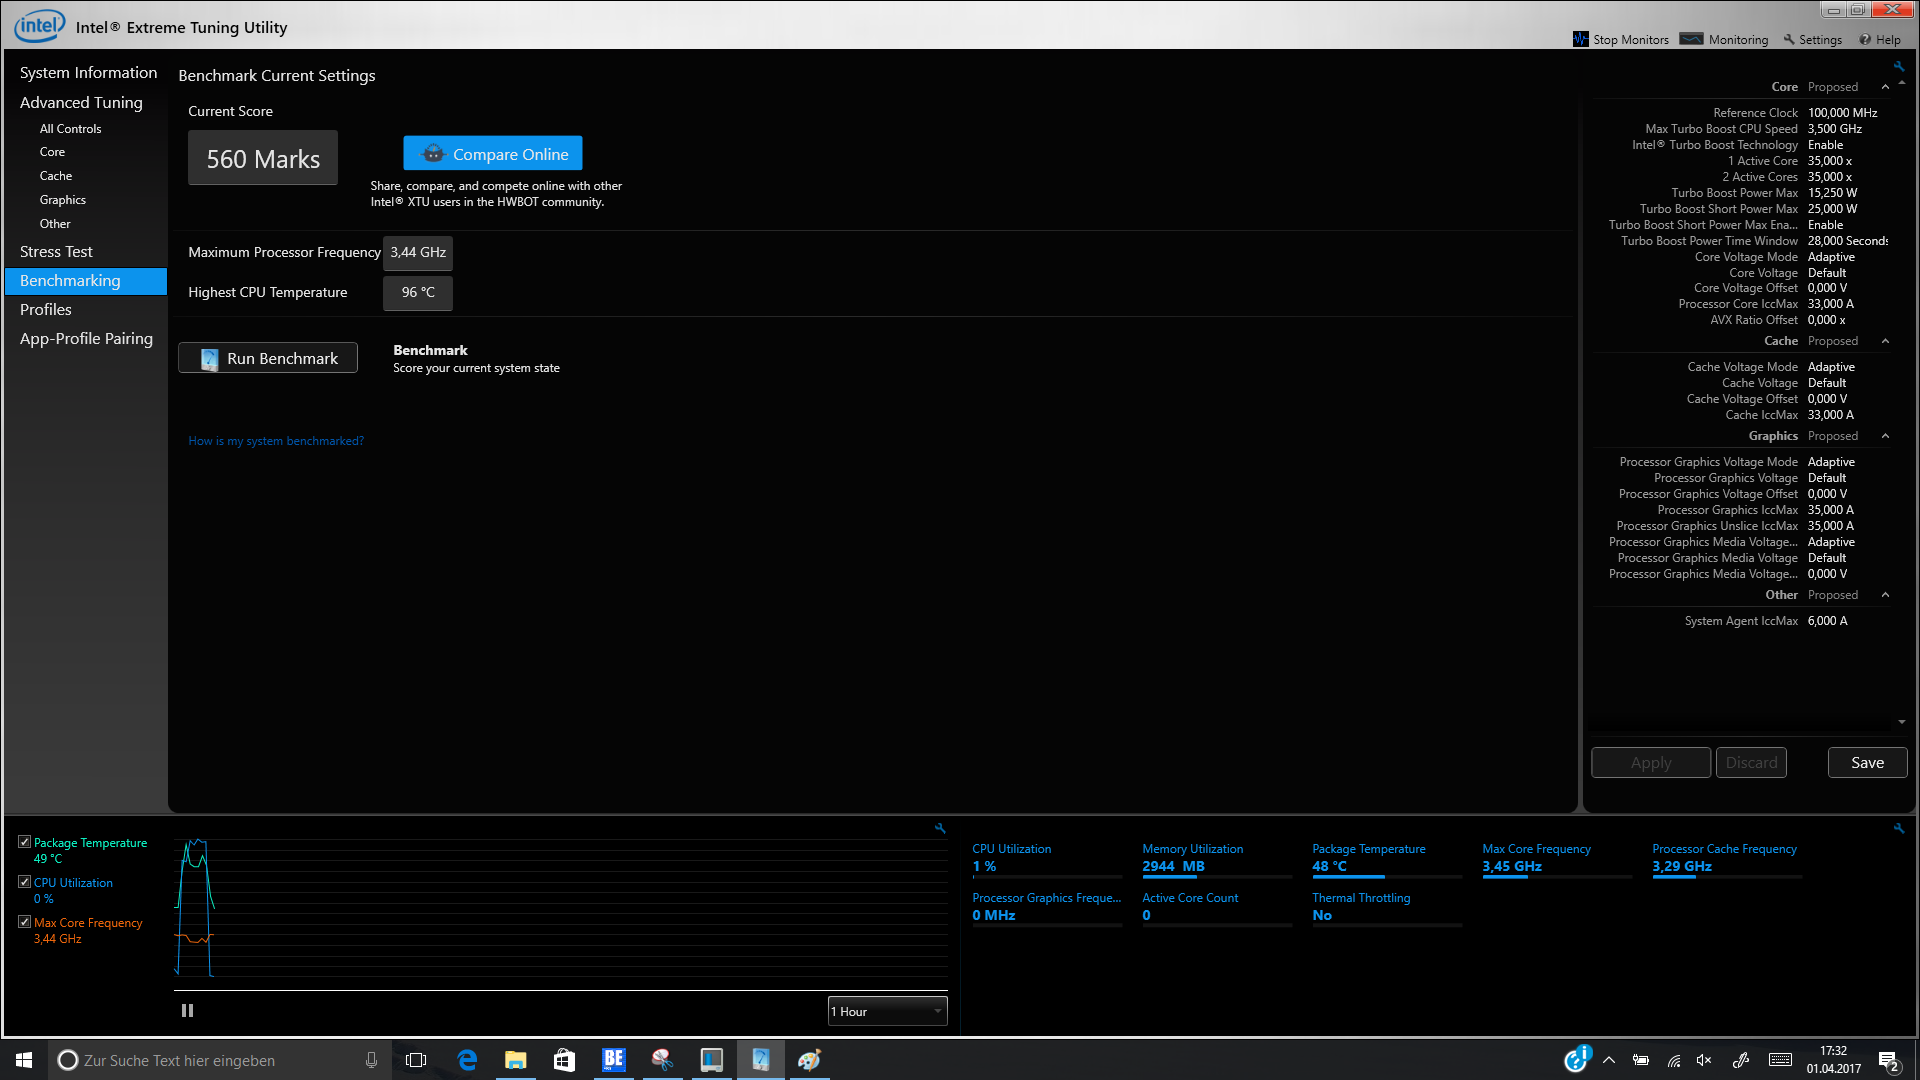Screen dimensions: 1920x1080
Task: Click the Help question mark icon
Action: coord(1865,40)
